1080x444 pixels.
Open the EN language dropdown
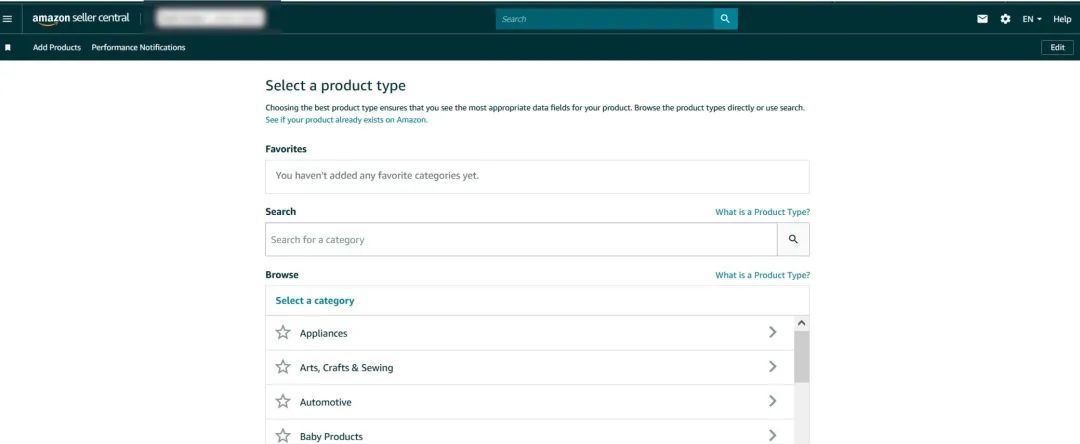point(1031,19)
